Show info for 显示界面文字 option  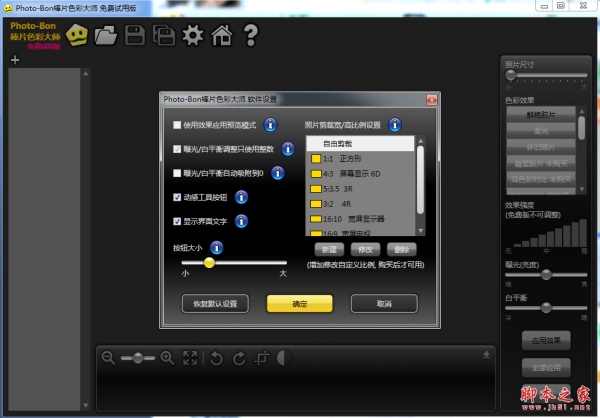pos(241,221)
